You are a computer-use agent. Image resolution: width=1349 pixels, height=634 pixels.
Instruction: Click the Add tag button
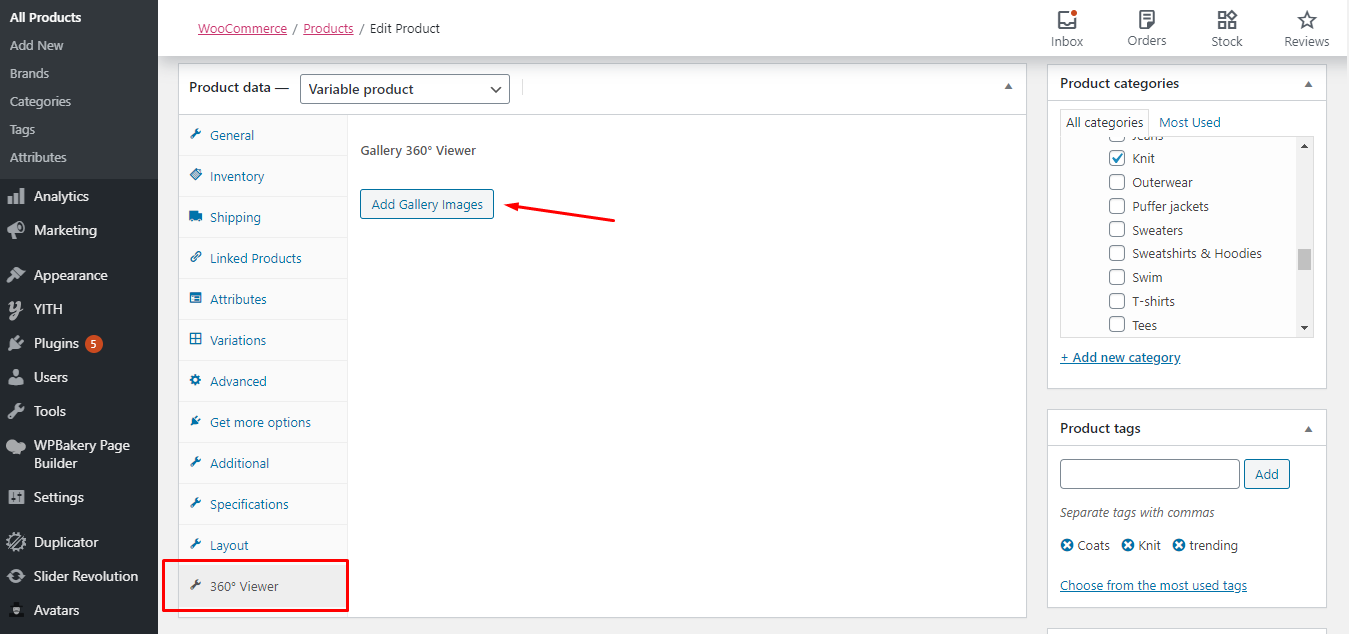coord(1267,474)
